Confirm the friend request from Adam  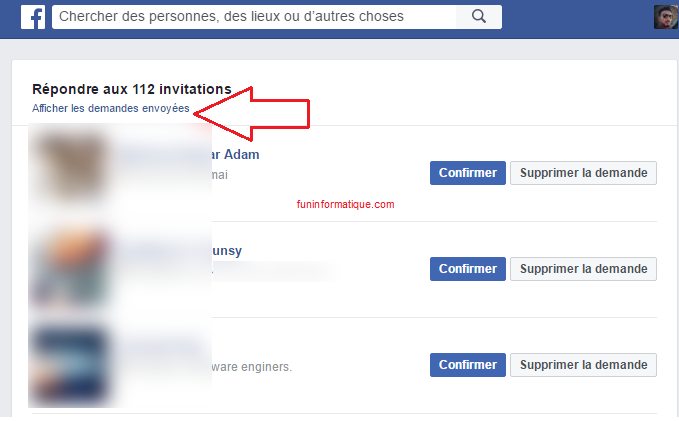(x=467, y=172)
